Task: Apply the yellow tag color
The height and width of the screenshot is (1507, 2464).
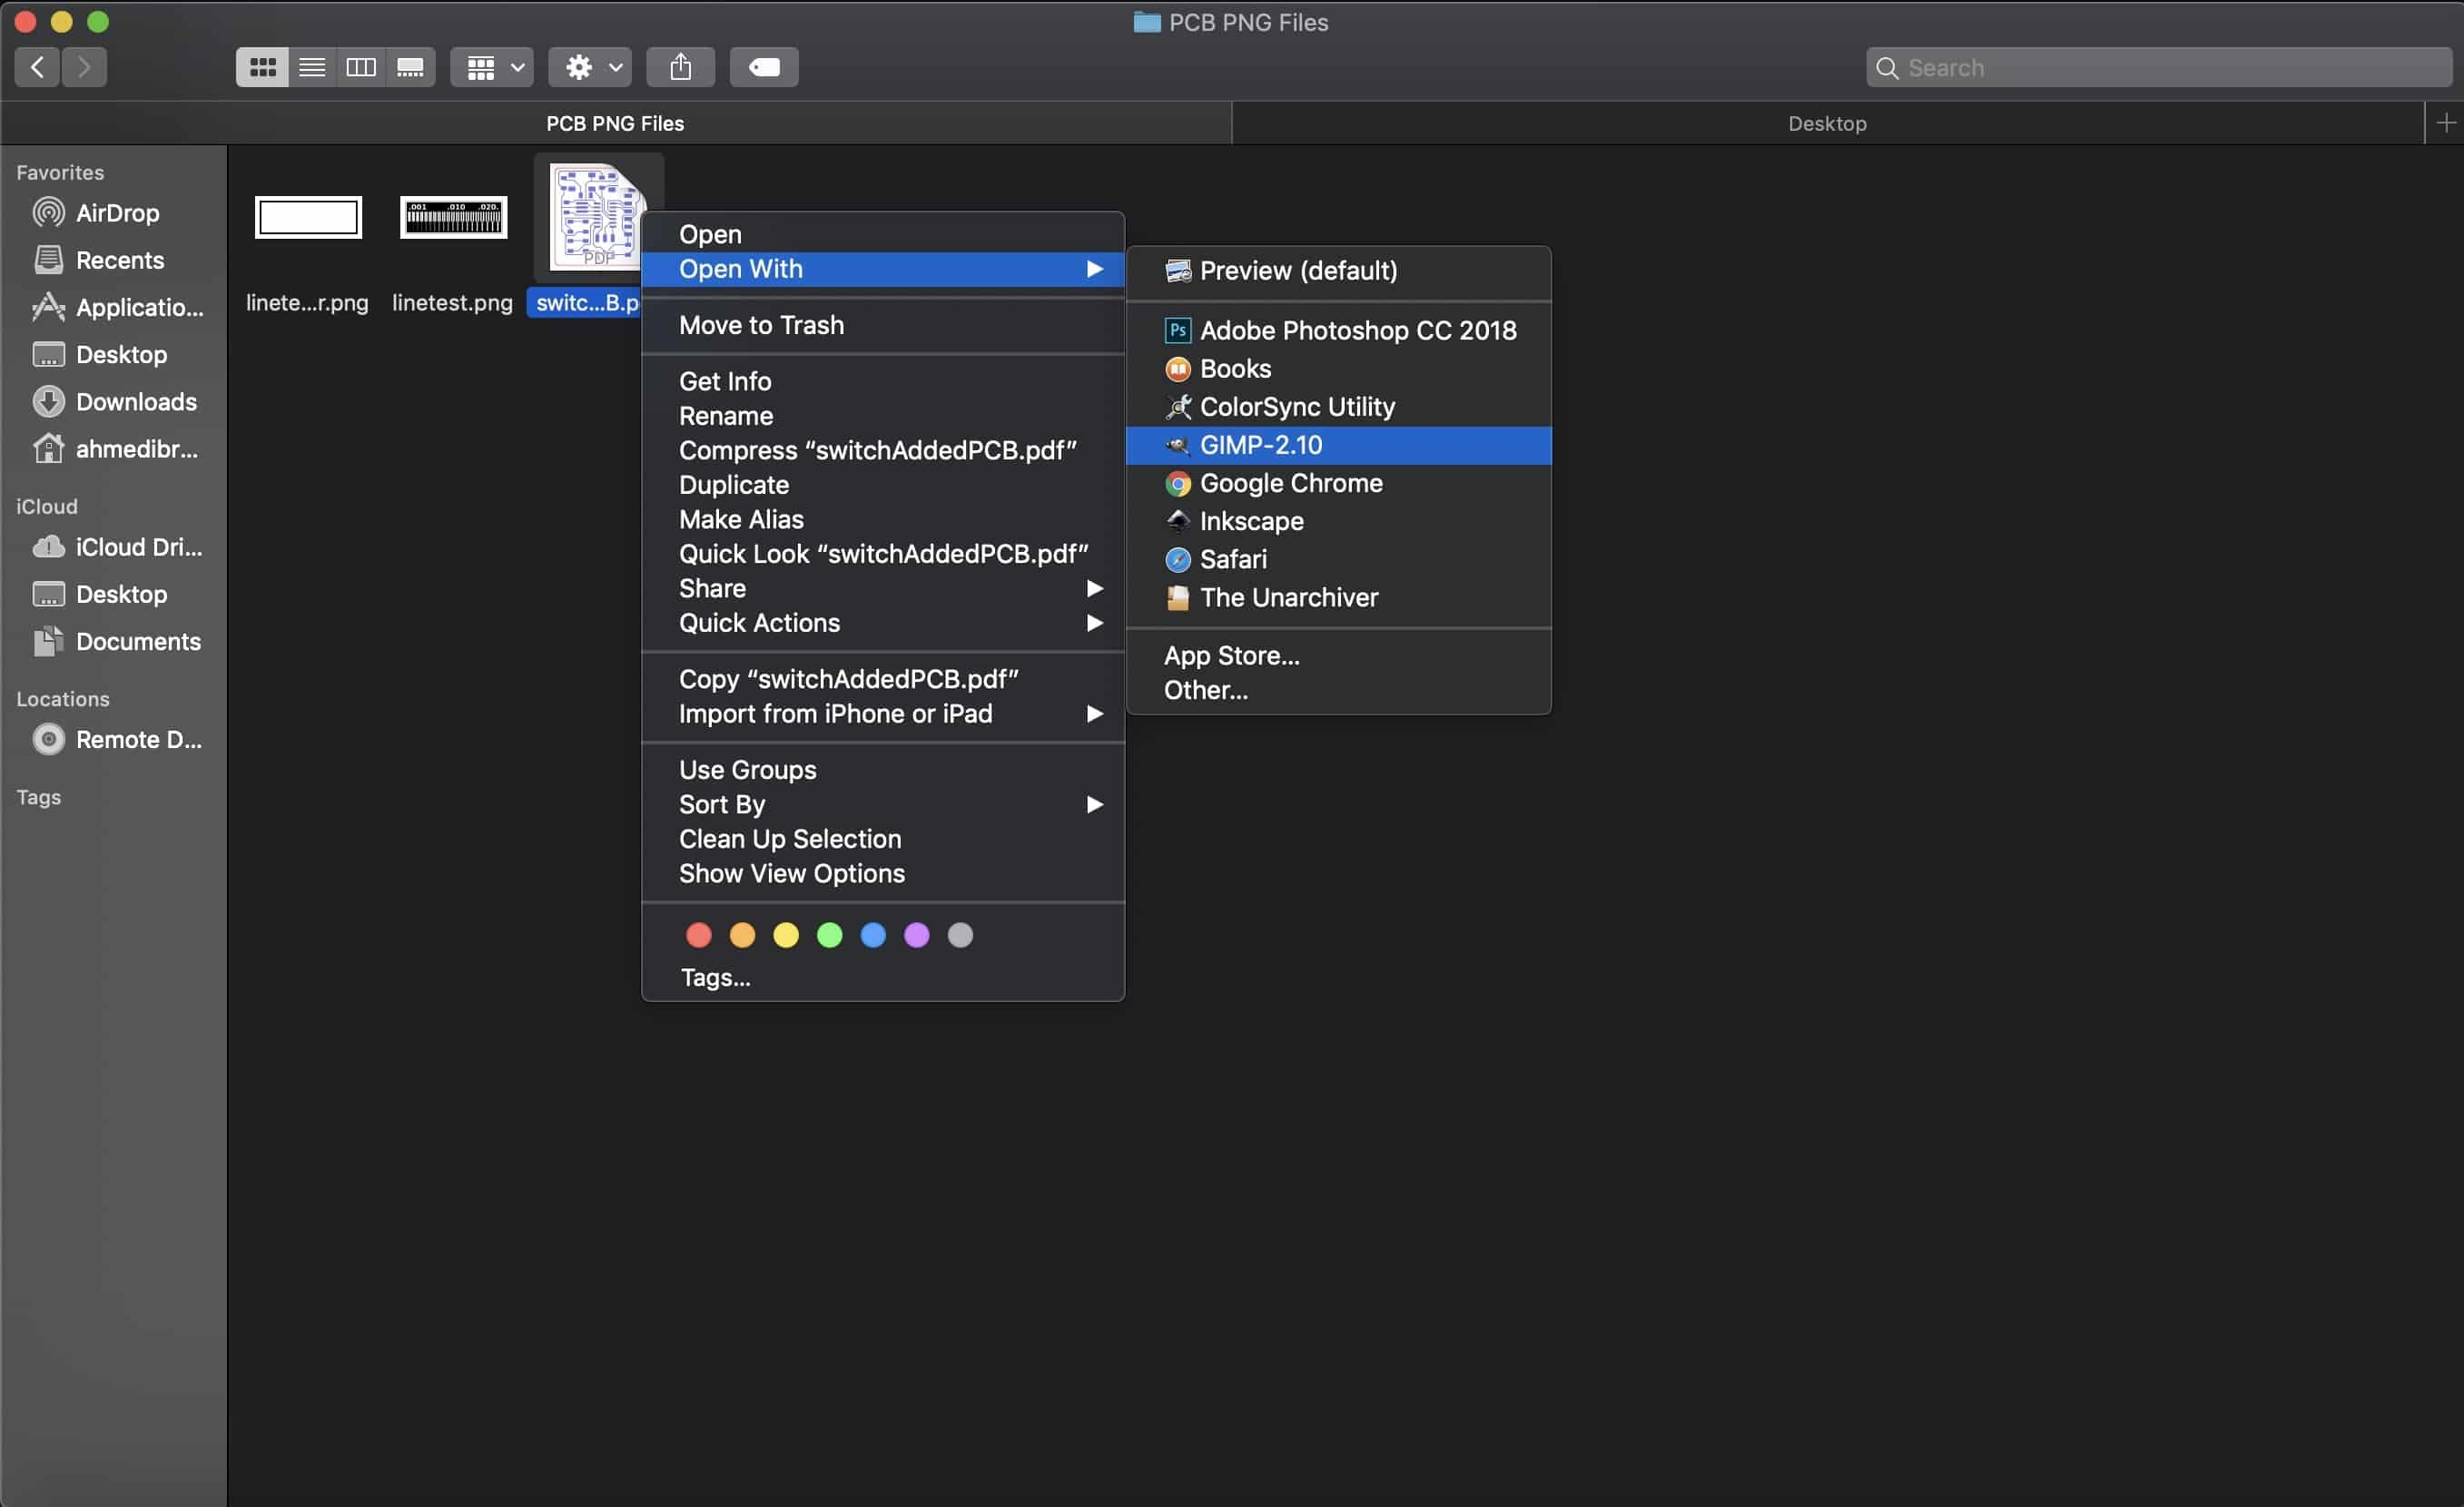Action: (x=786, y=934)
